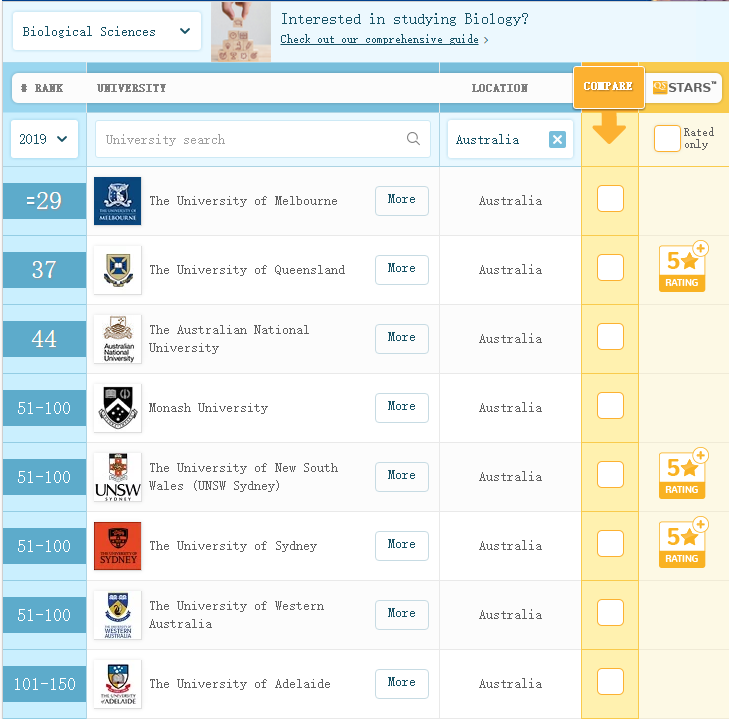Open the 5-star rating badge for University of Sydney
The width and height of the screenshot is (729, 719).
click(683, 543)
